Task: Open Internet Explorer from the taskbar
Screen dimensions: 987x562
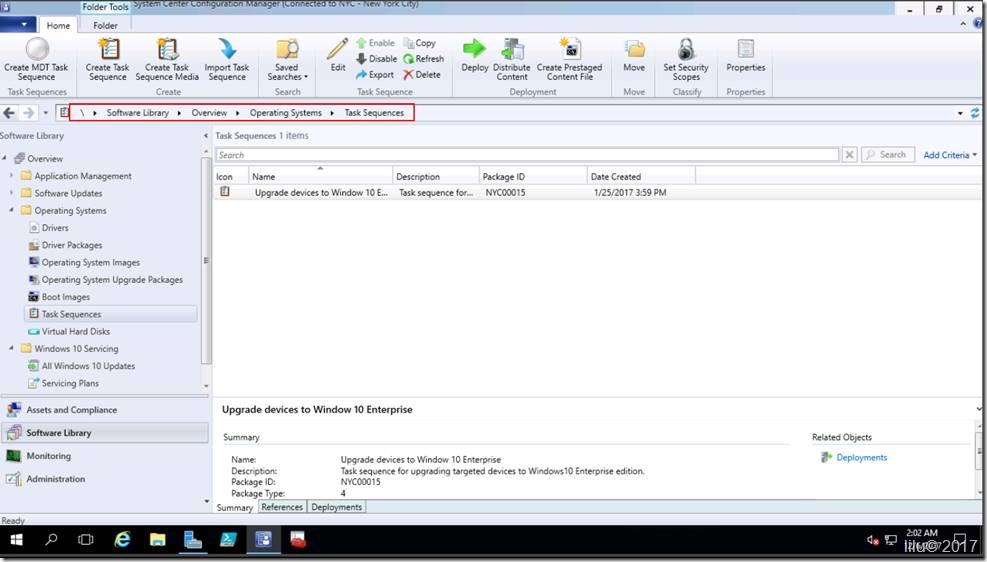Action: click(121, 539)
